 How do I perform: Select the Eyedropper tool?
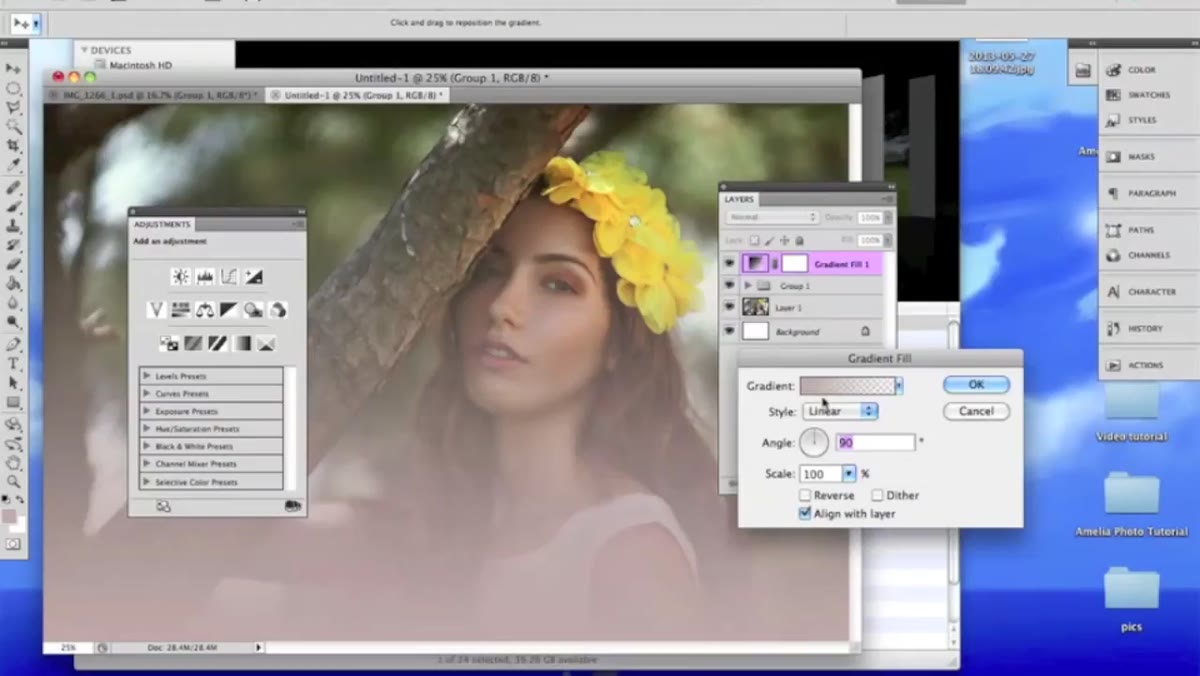click(x=13, y=165)
